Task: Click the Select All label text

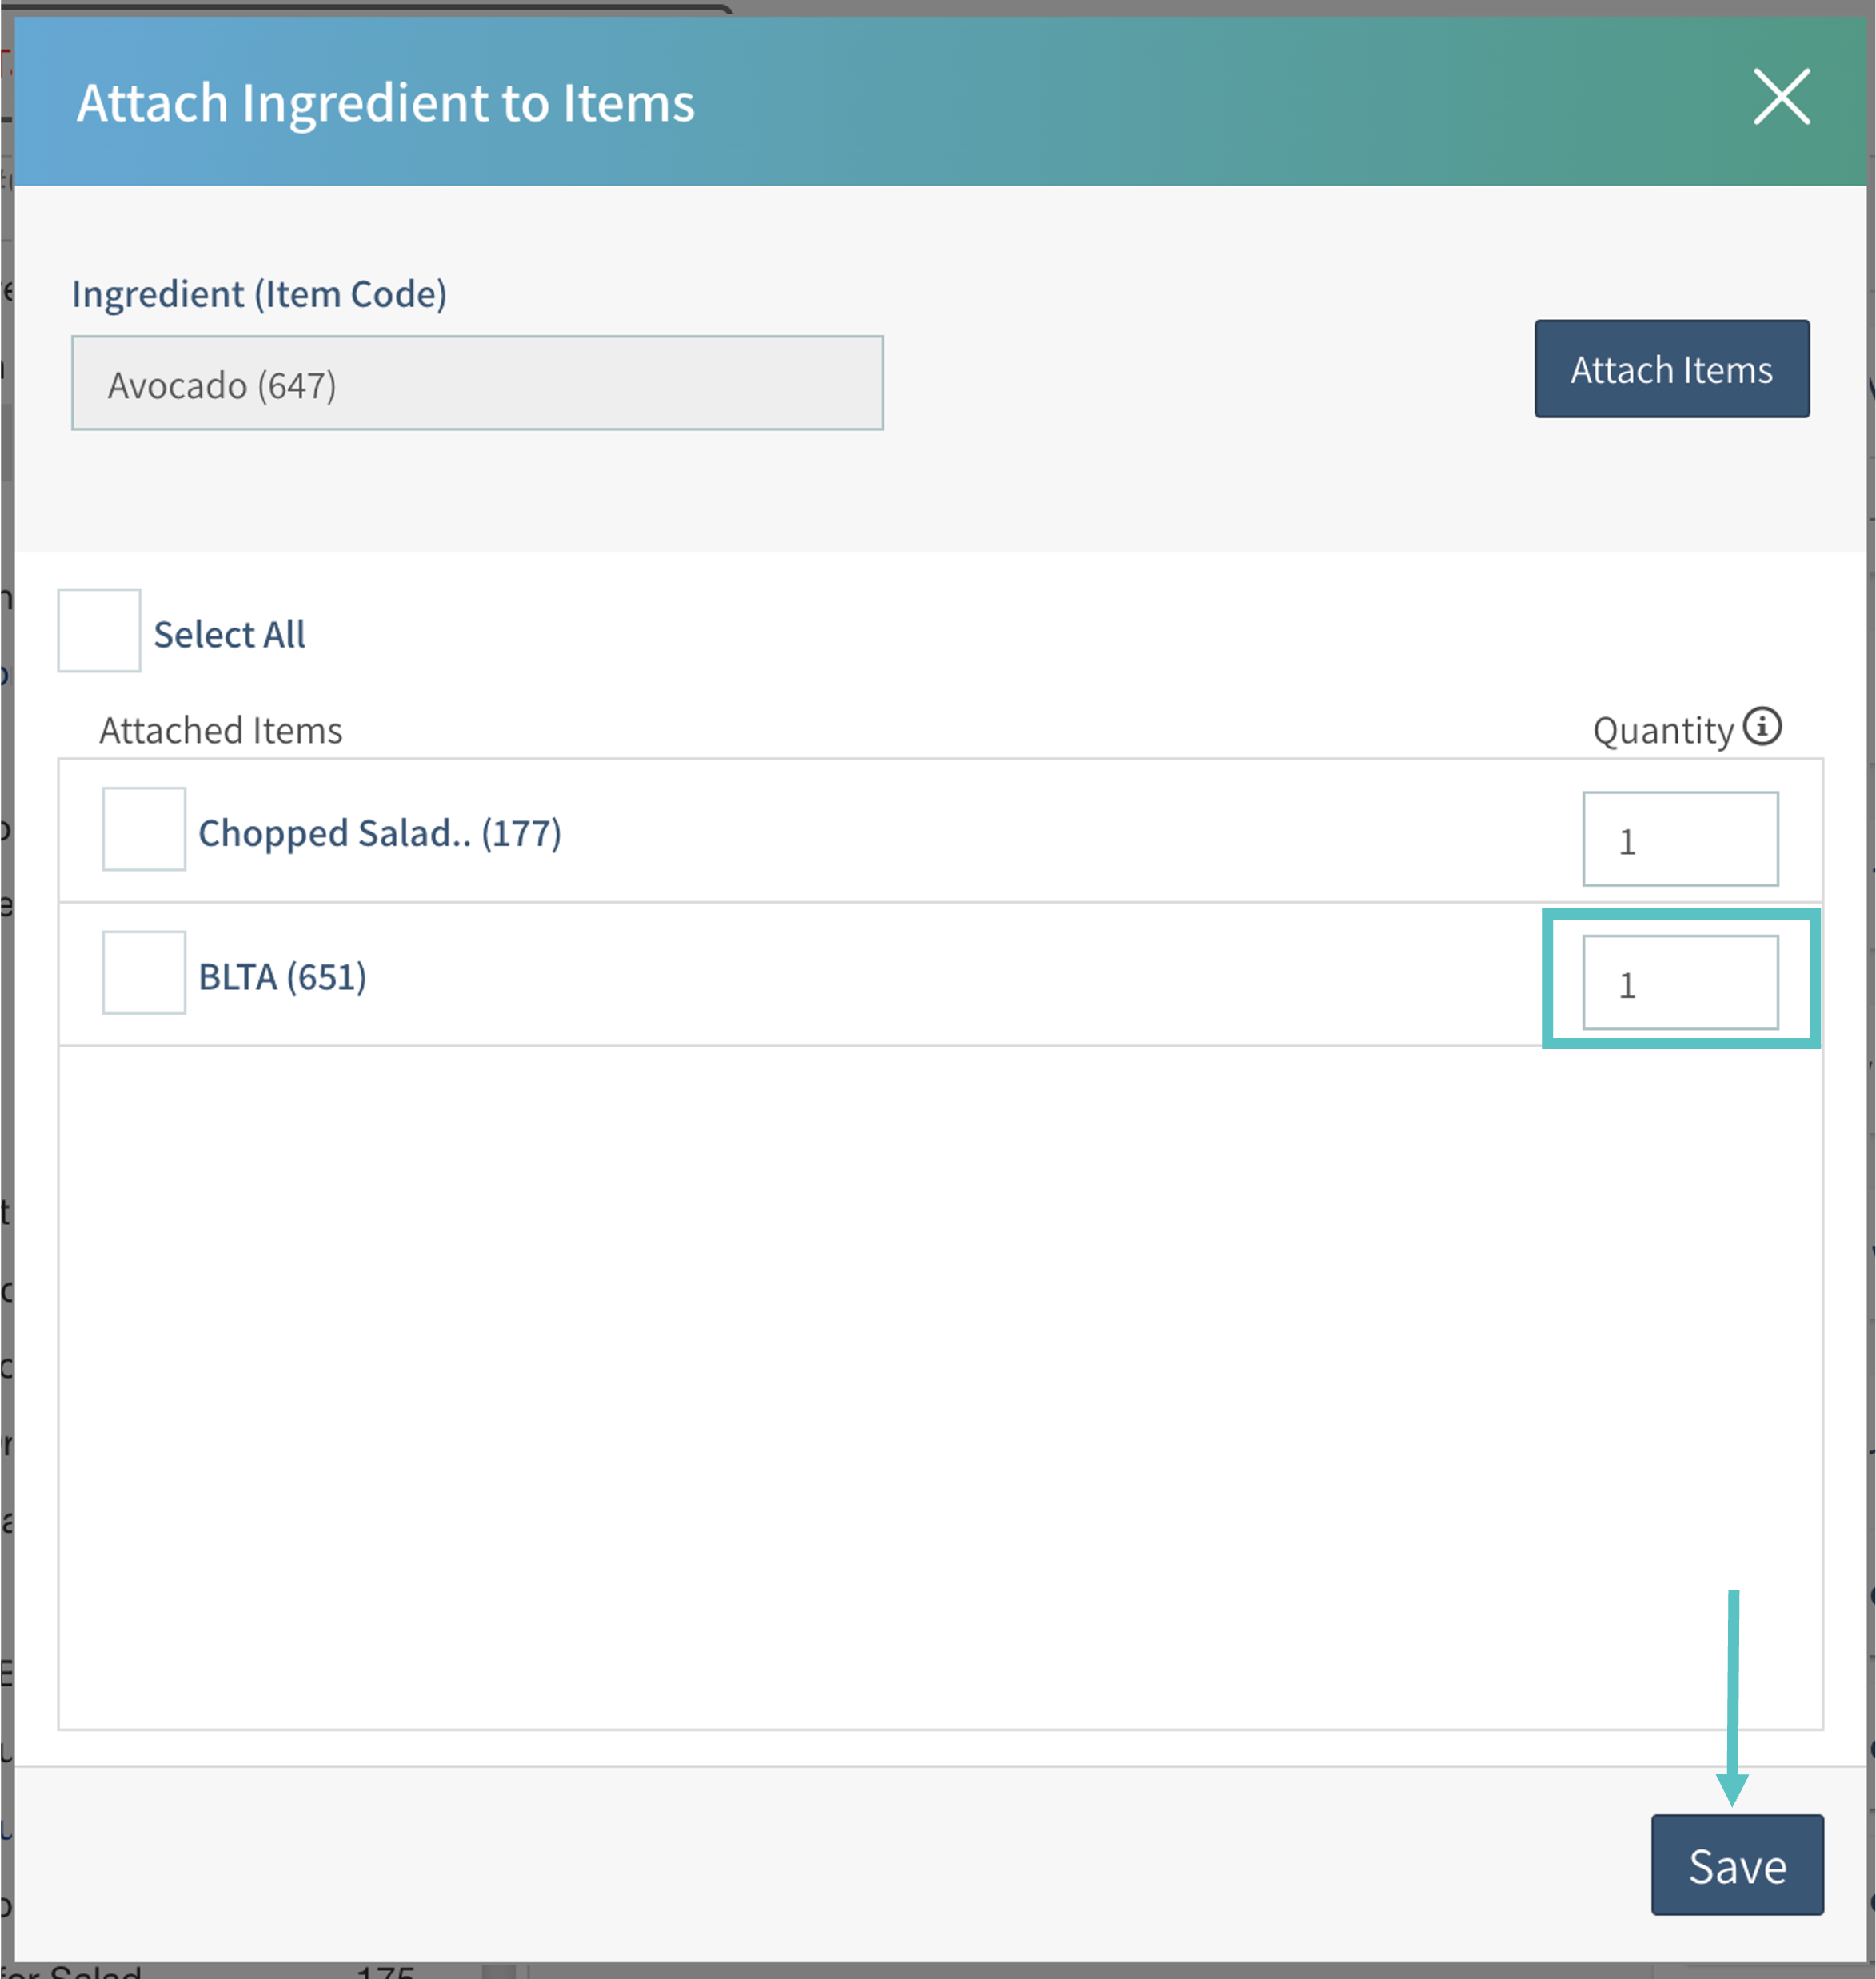Action: pos(229,634)
